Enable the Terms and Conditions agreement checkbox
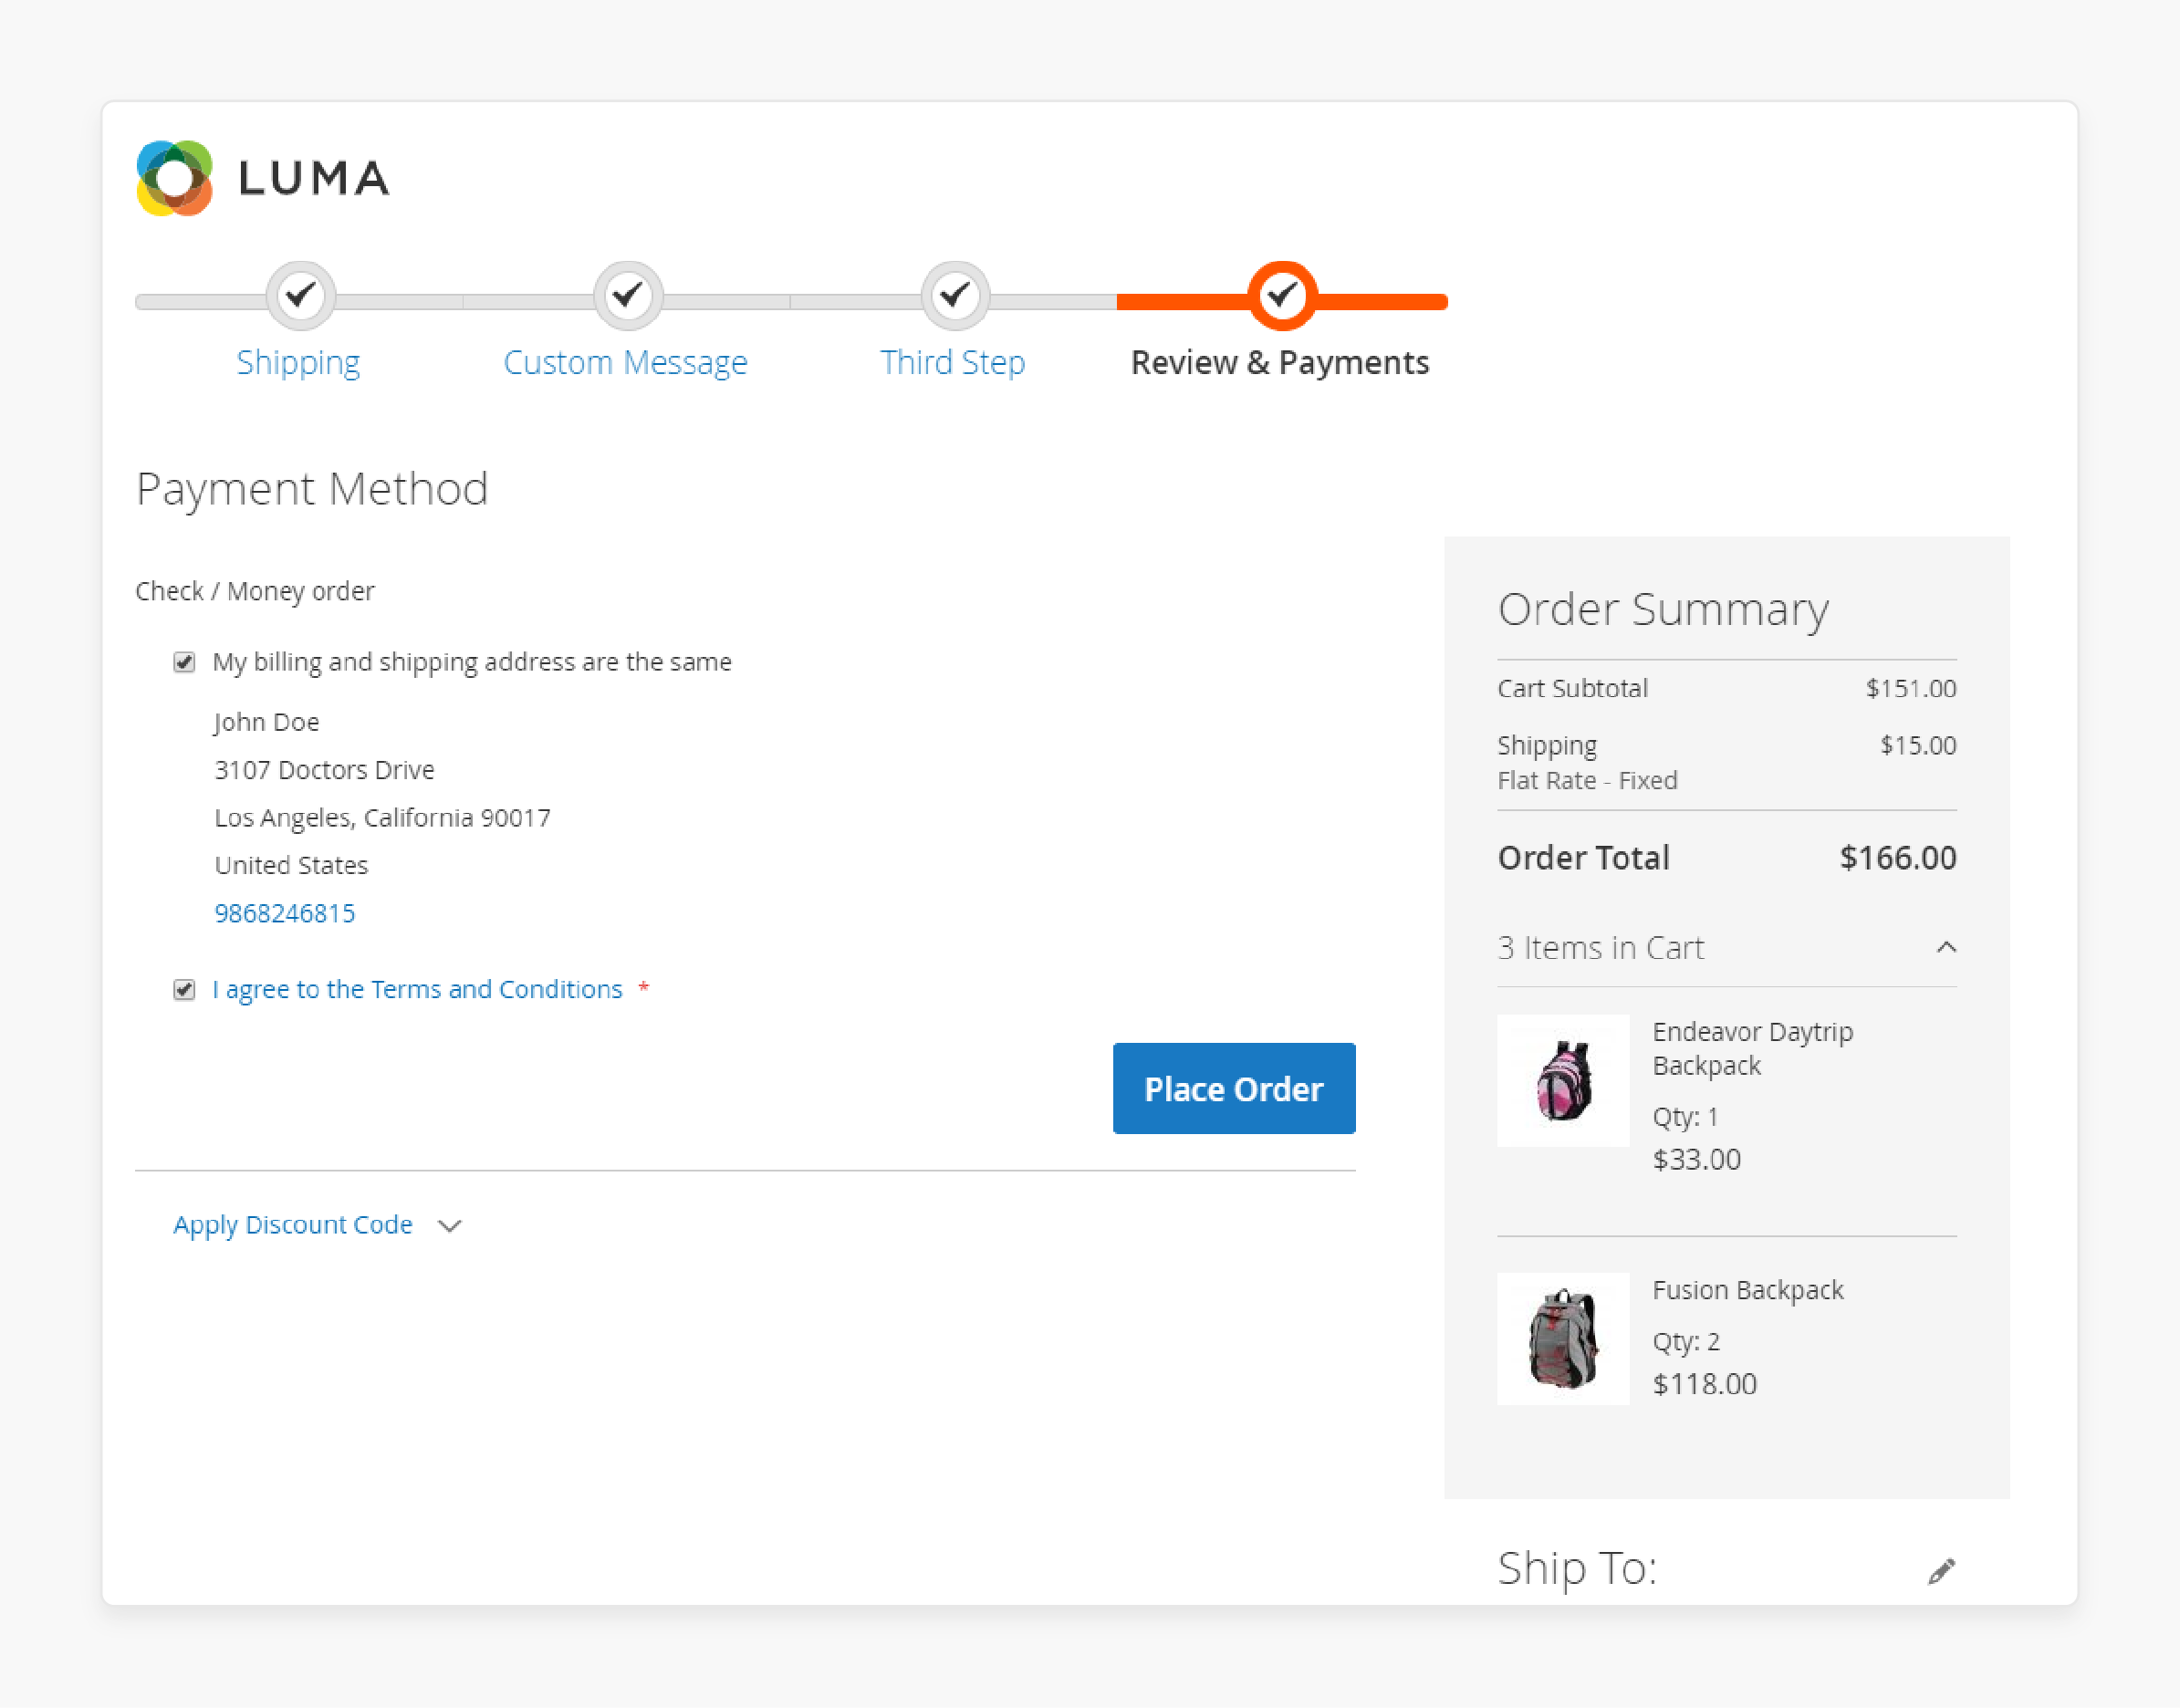Image resolution: width=2180 pixels, height=1708 pixels. (x=186, y=987)
